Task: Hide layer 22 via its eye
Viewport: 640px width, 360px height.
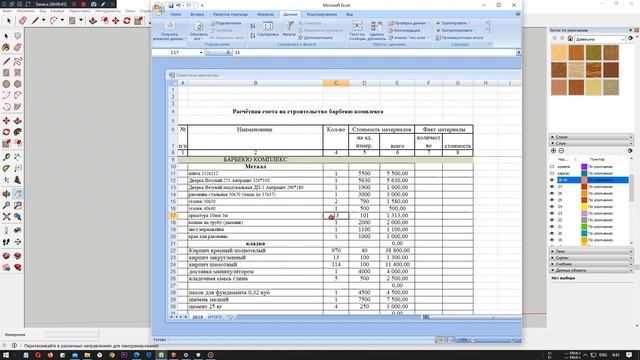Action: [x=552, y=220]
